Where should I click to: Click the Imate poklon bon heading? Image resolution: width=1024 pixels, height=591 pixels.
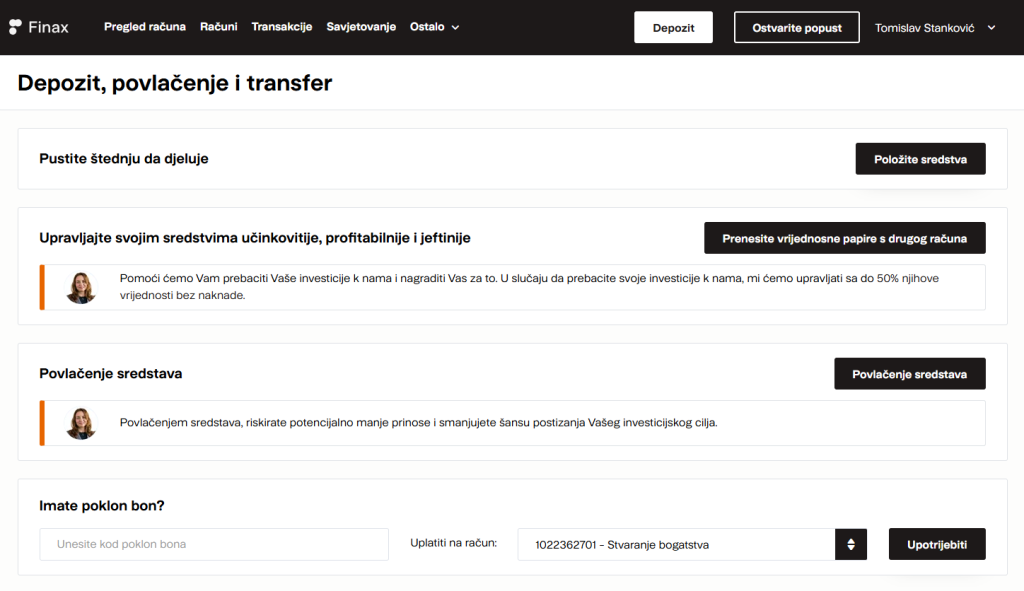pyautogui.click(x=101, y=506)
